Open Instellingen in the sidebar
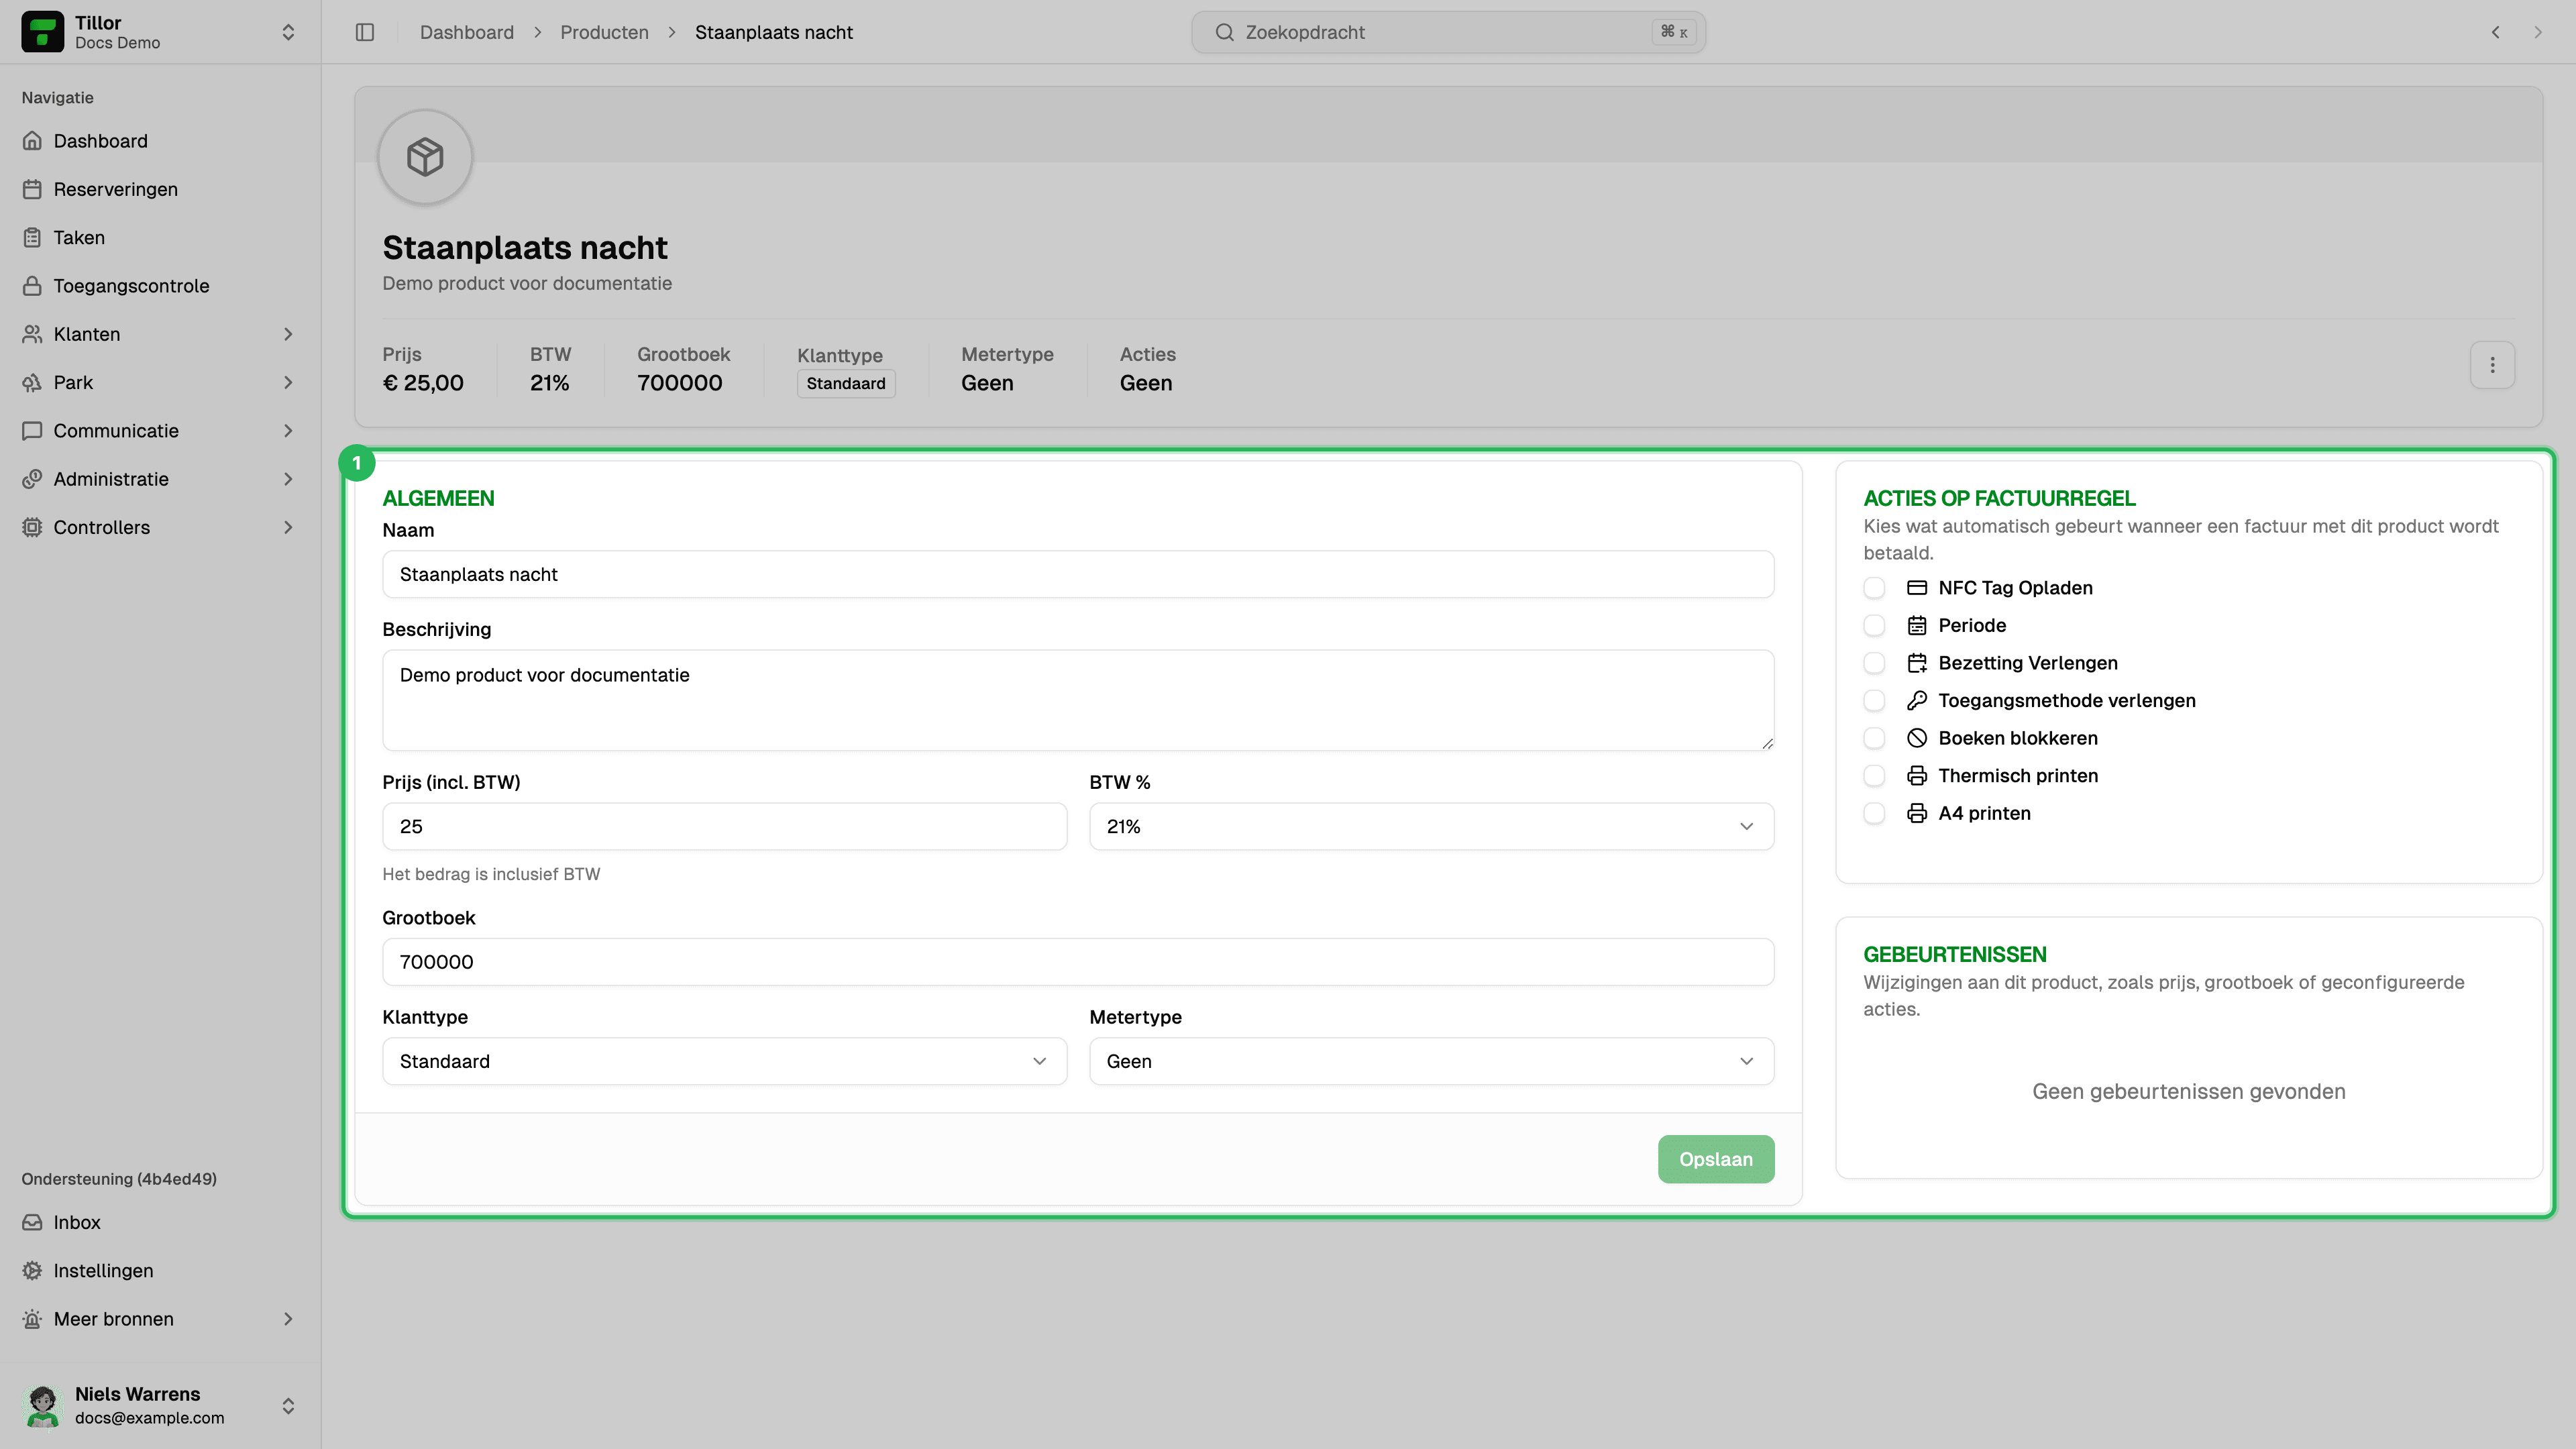The image size is (2576, 1449). 160,1270
